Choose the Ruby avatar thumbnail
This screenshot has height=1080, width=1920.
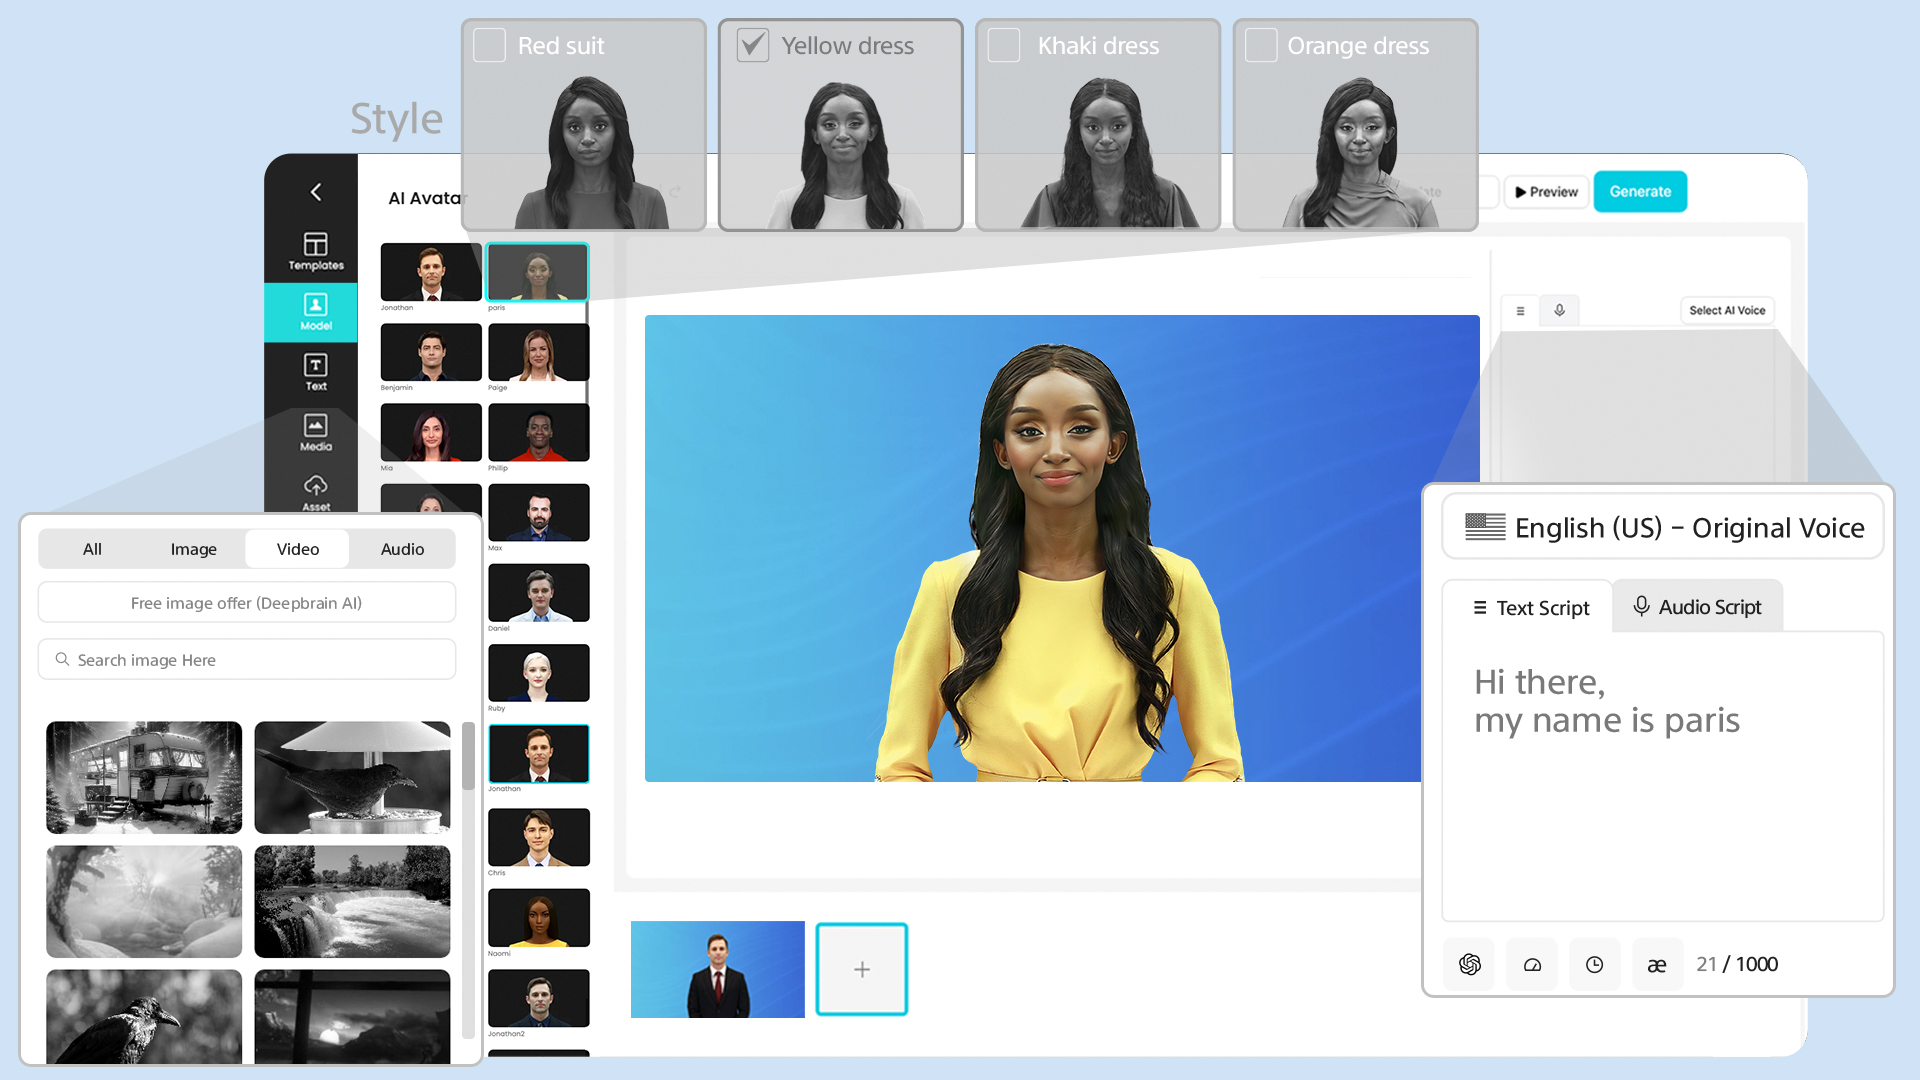click(538, 672)
